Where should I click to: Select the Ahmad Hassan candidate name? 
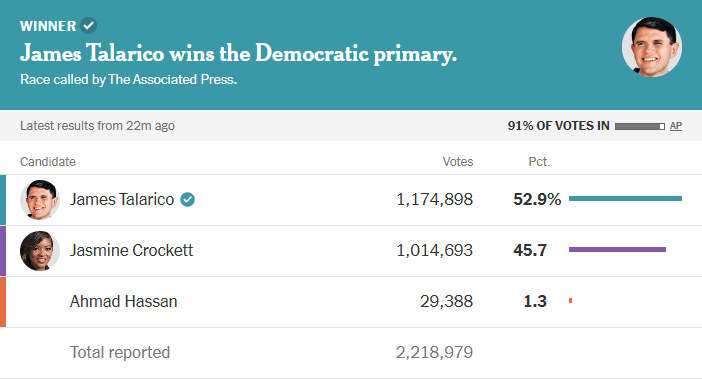point(124,302)
